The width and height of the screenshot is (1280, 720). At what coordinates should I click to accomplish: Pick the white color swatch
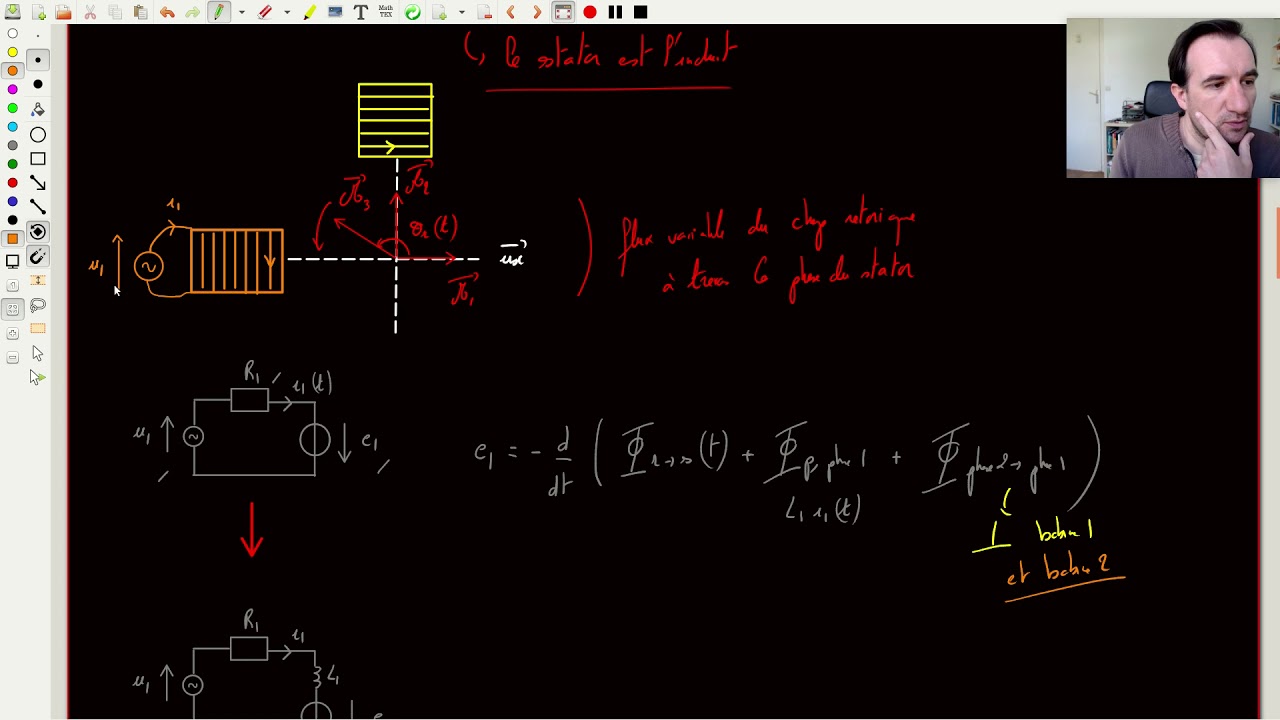pos(12,33)
